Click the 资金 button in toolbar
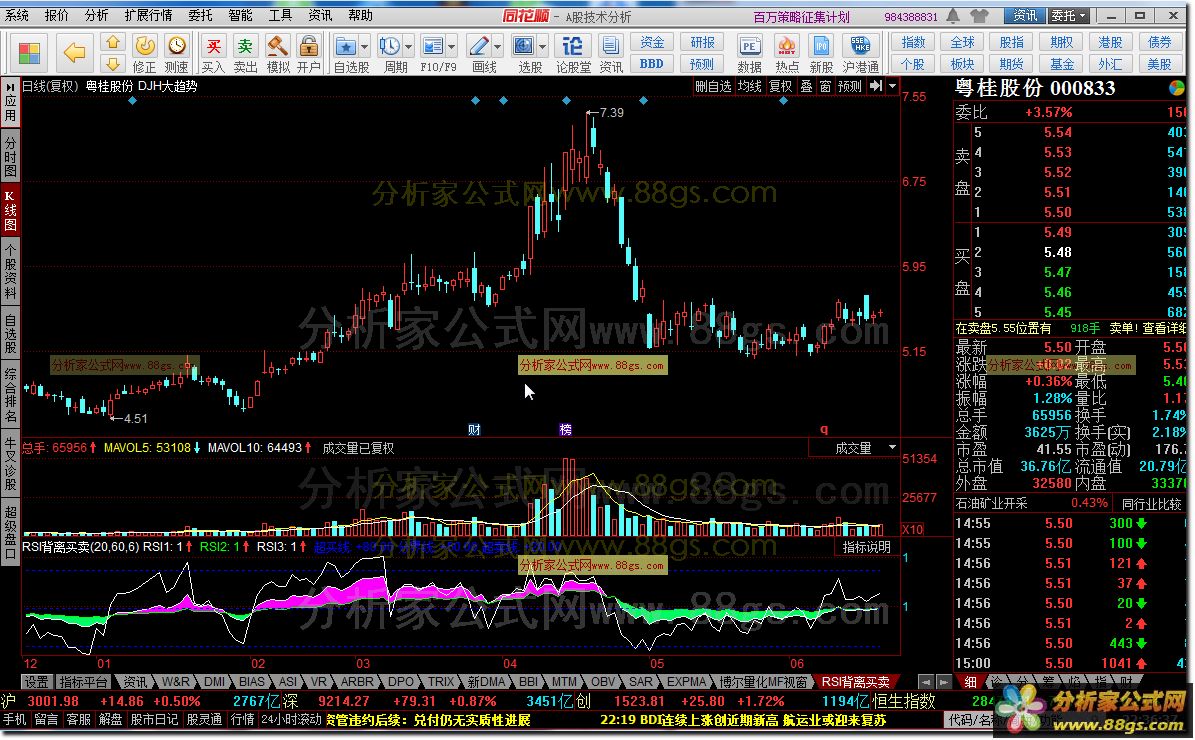 click(652, 43)
